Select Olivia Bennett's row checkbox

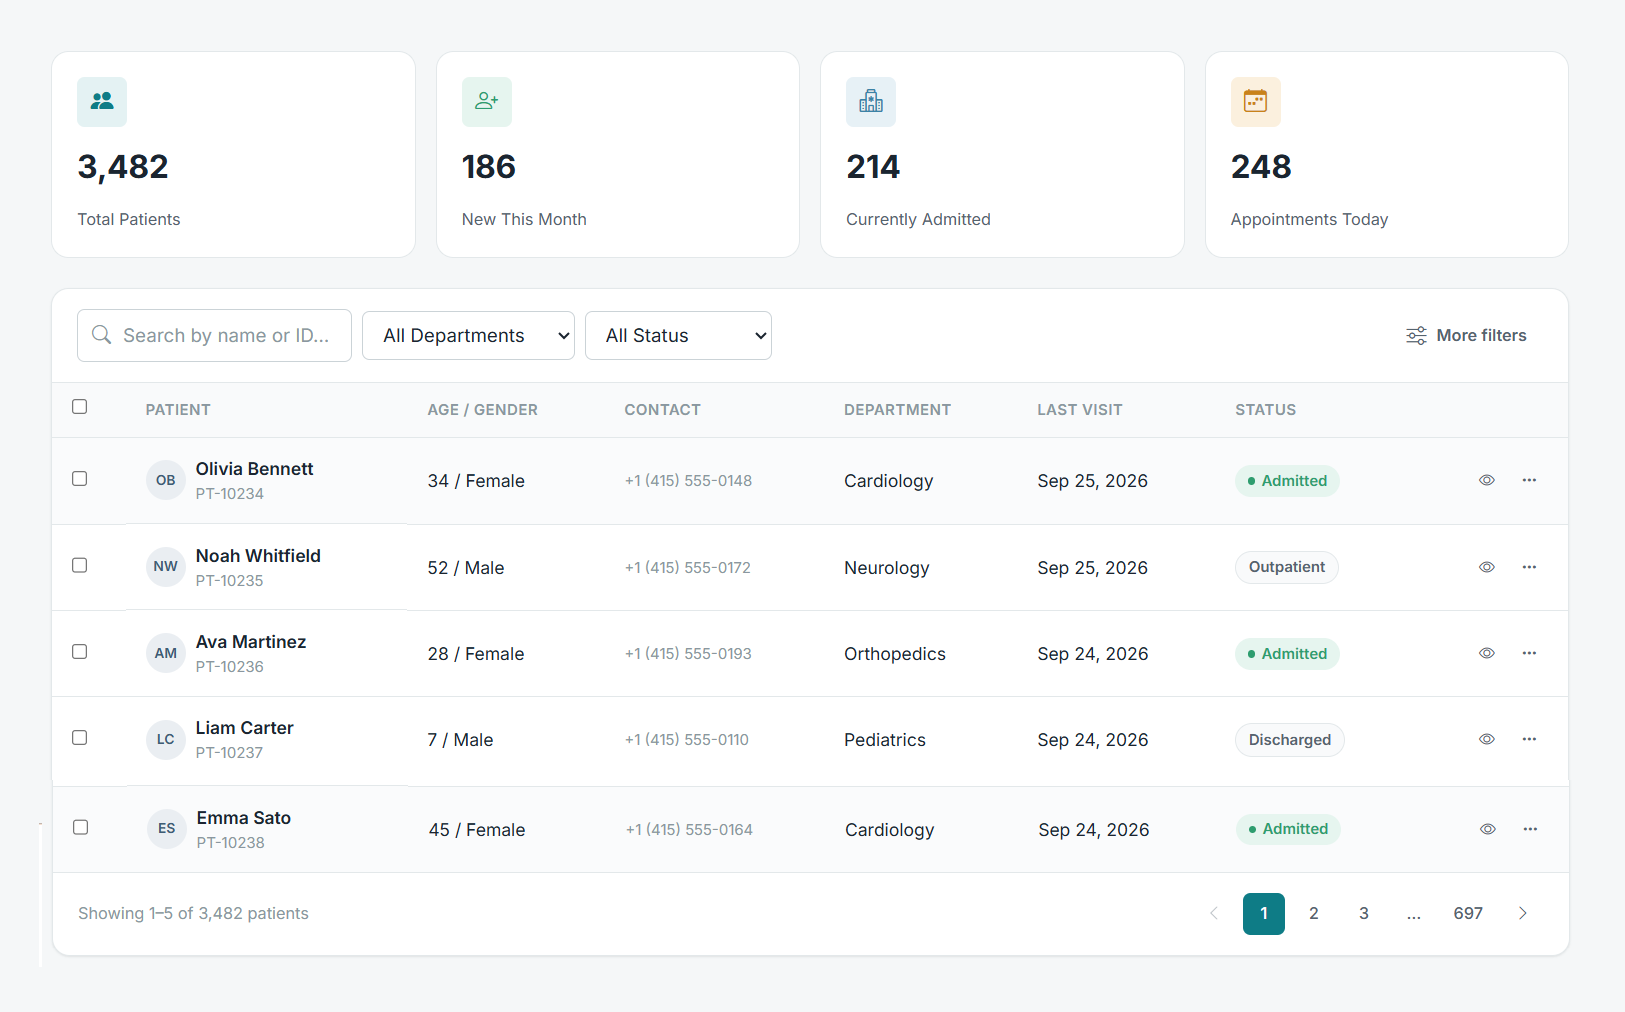coord(80,478)
